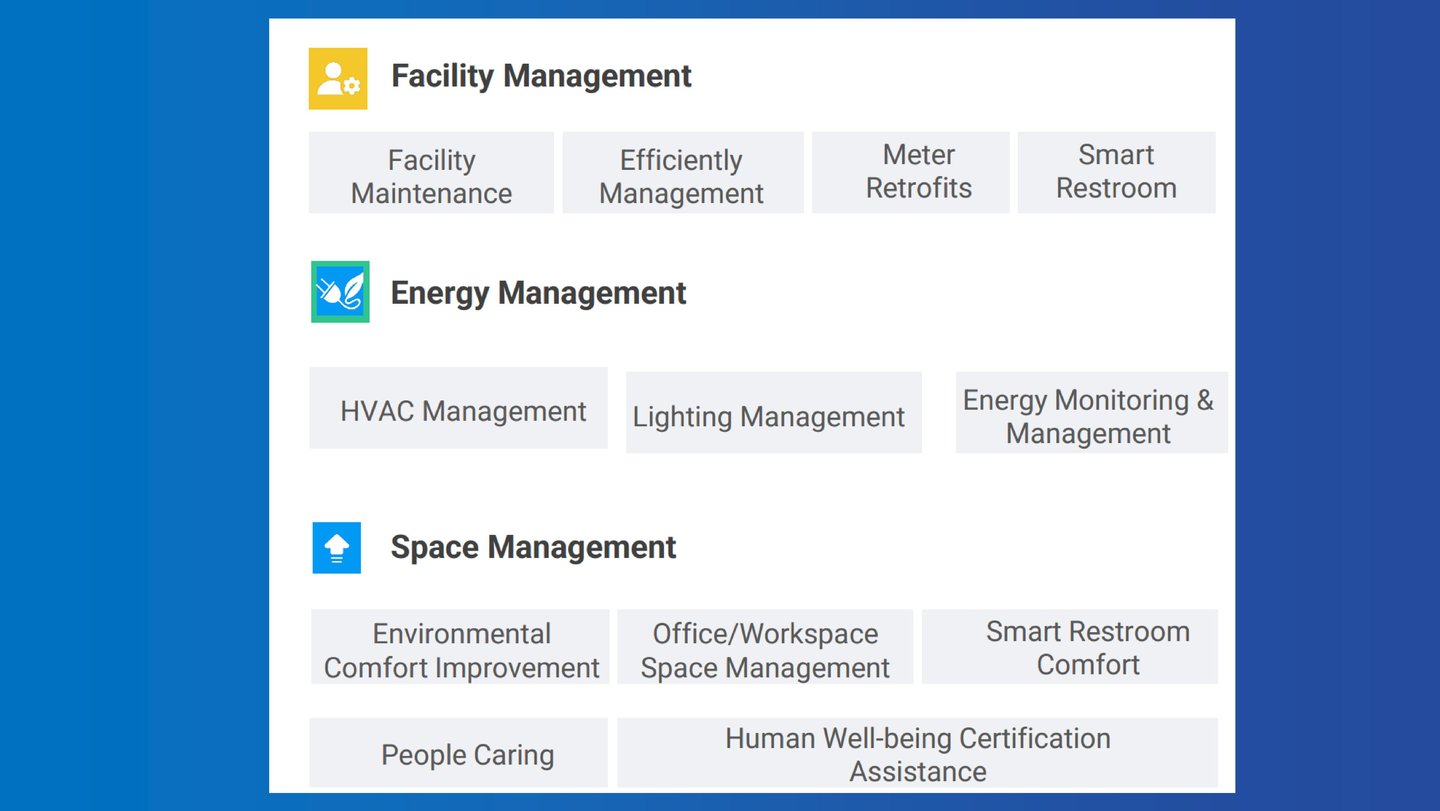
Task: Click the blue Space Management arrow icon
Action: tap(337, 548)
